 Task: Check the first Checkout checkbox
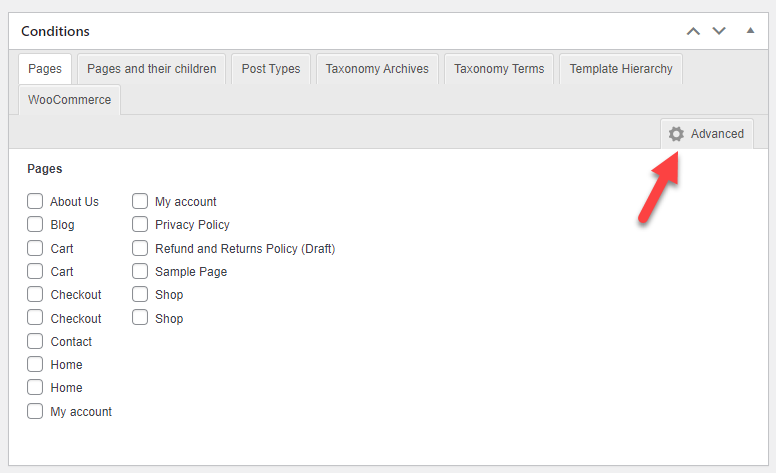point(35,294)
